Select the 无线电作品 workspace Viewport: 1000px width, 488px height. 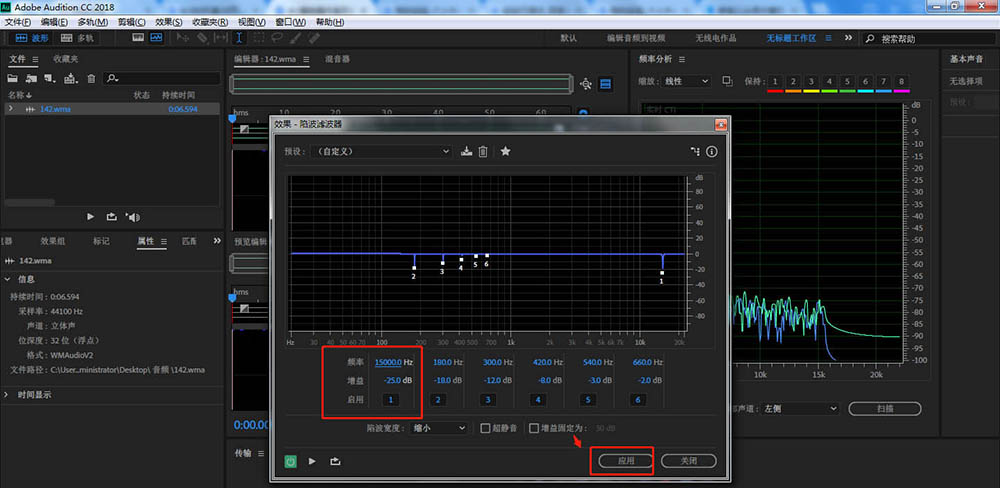716,38
